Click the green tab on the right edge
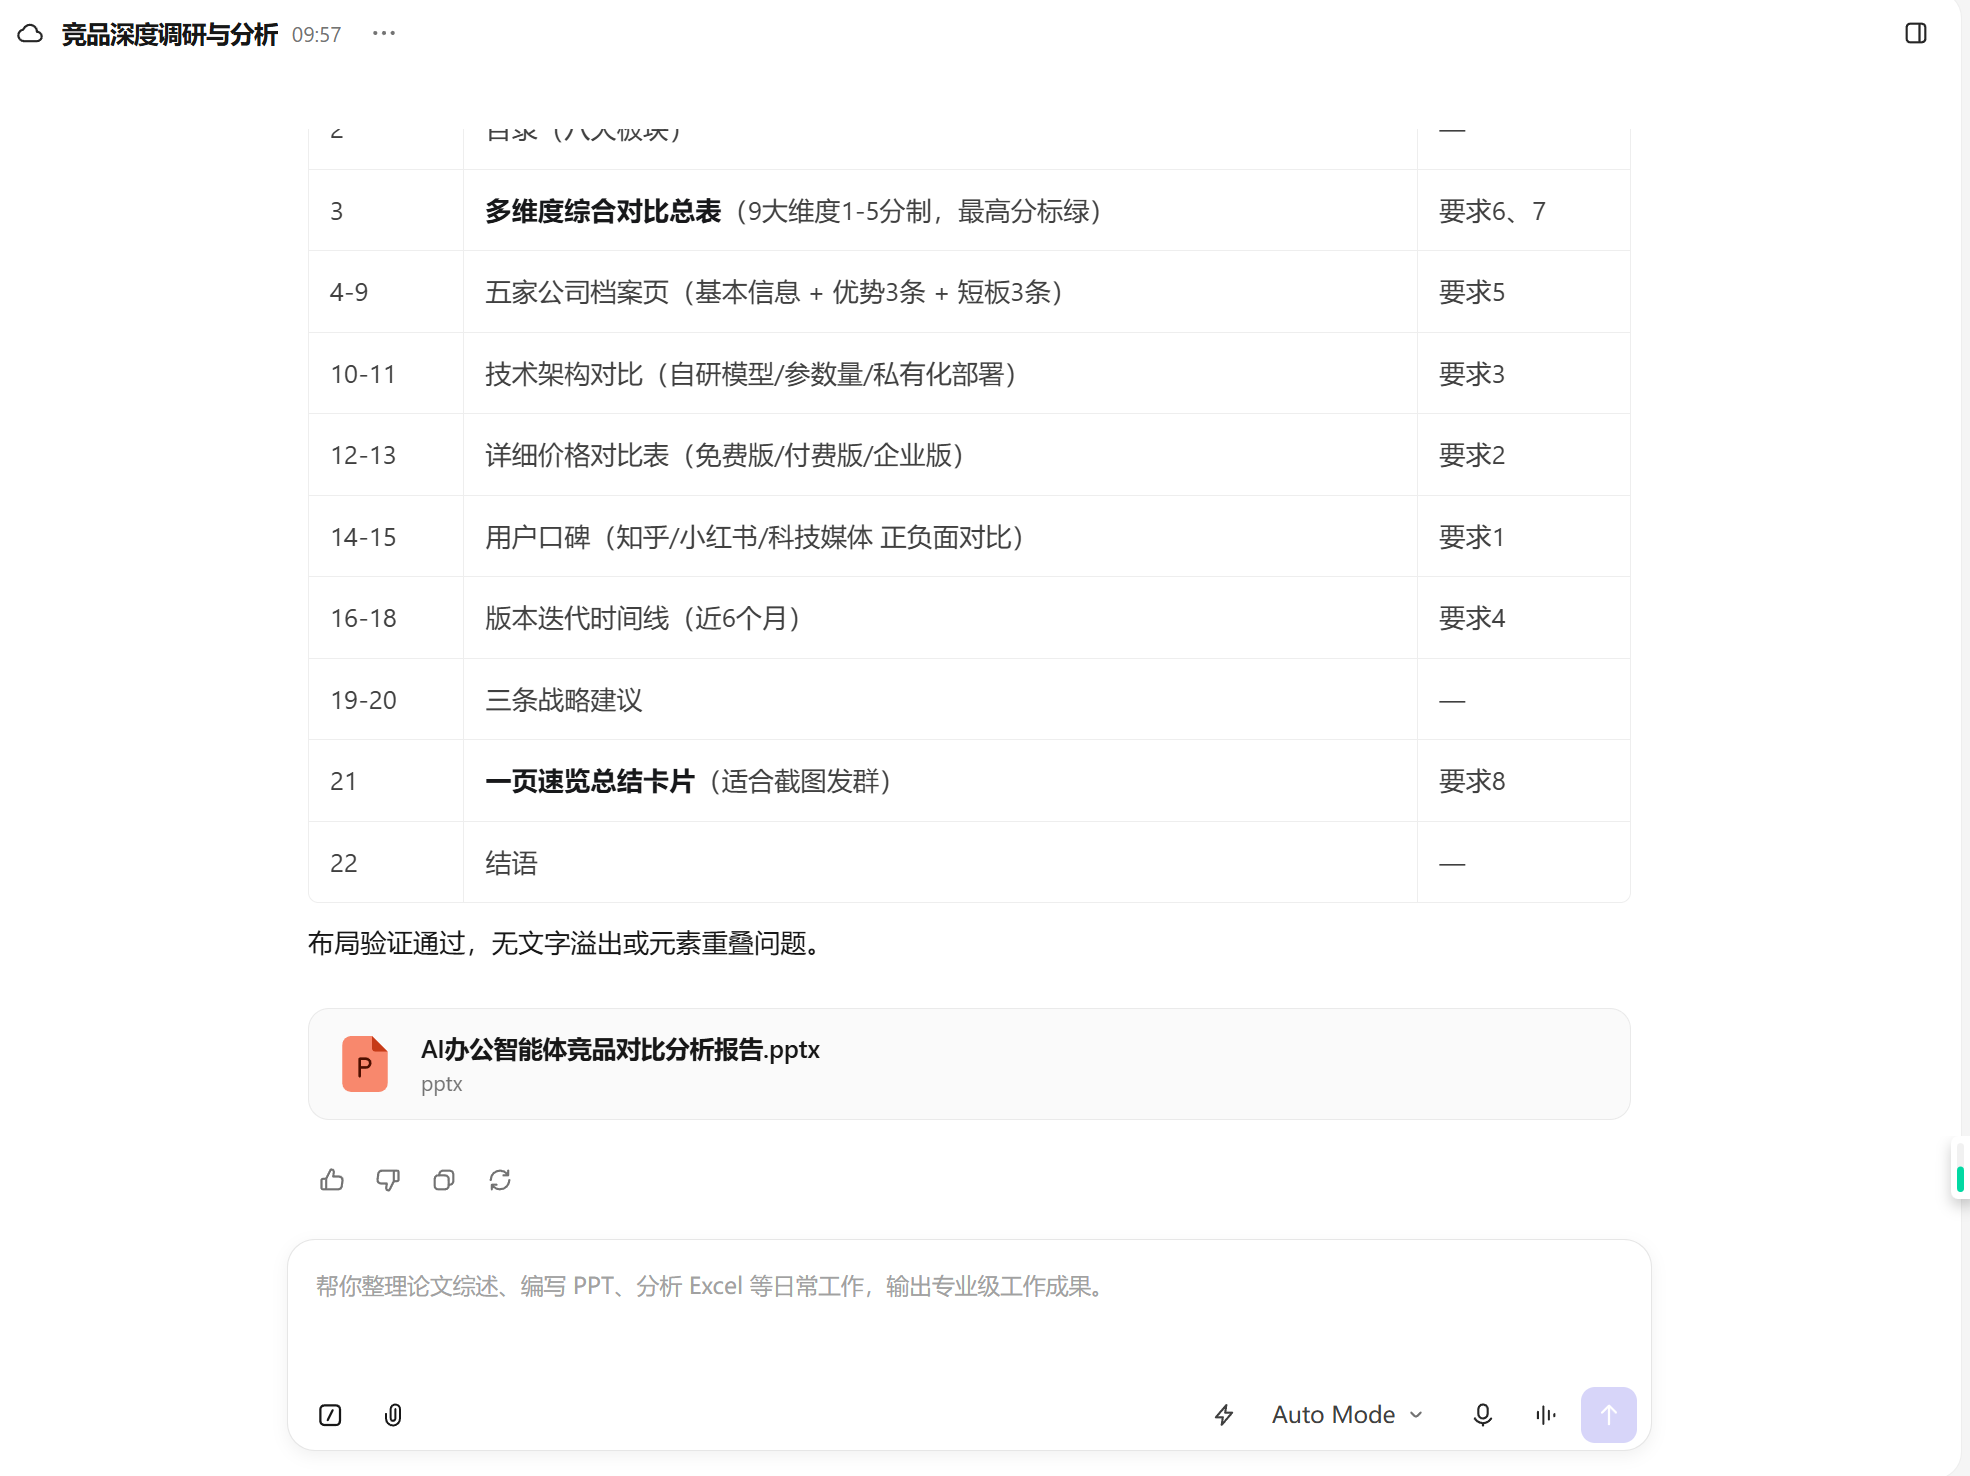 [1961, 1179]
